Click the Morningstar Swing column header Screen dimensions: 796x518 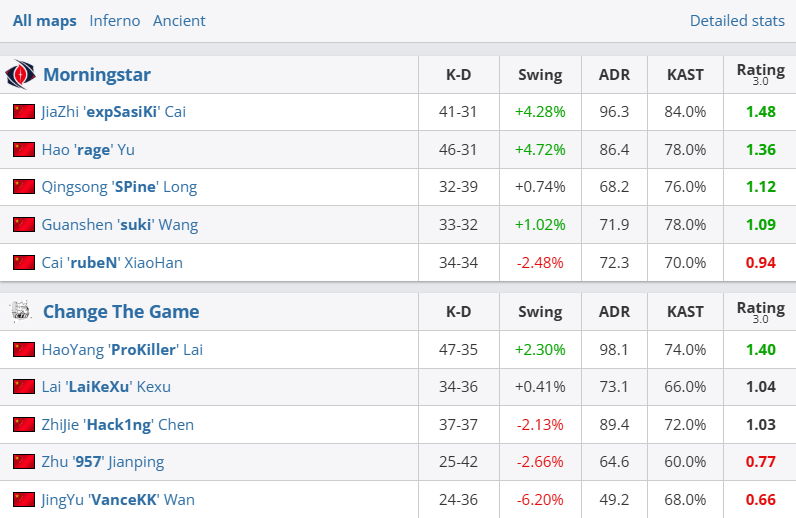[x=540, y=75]
